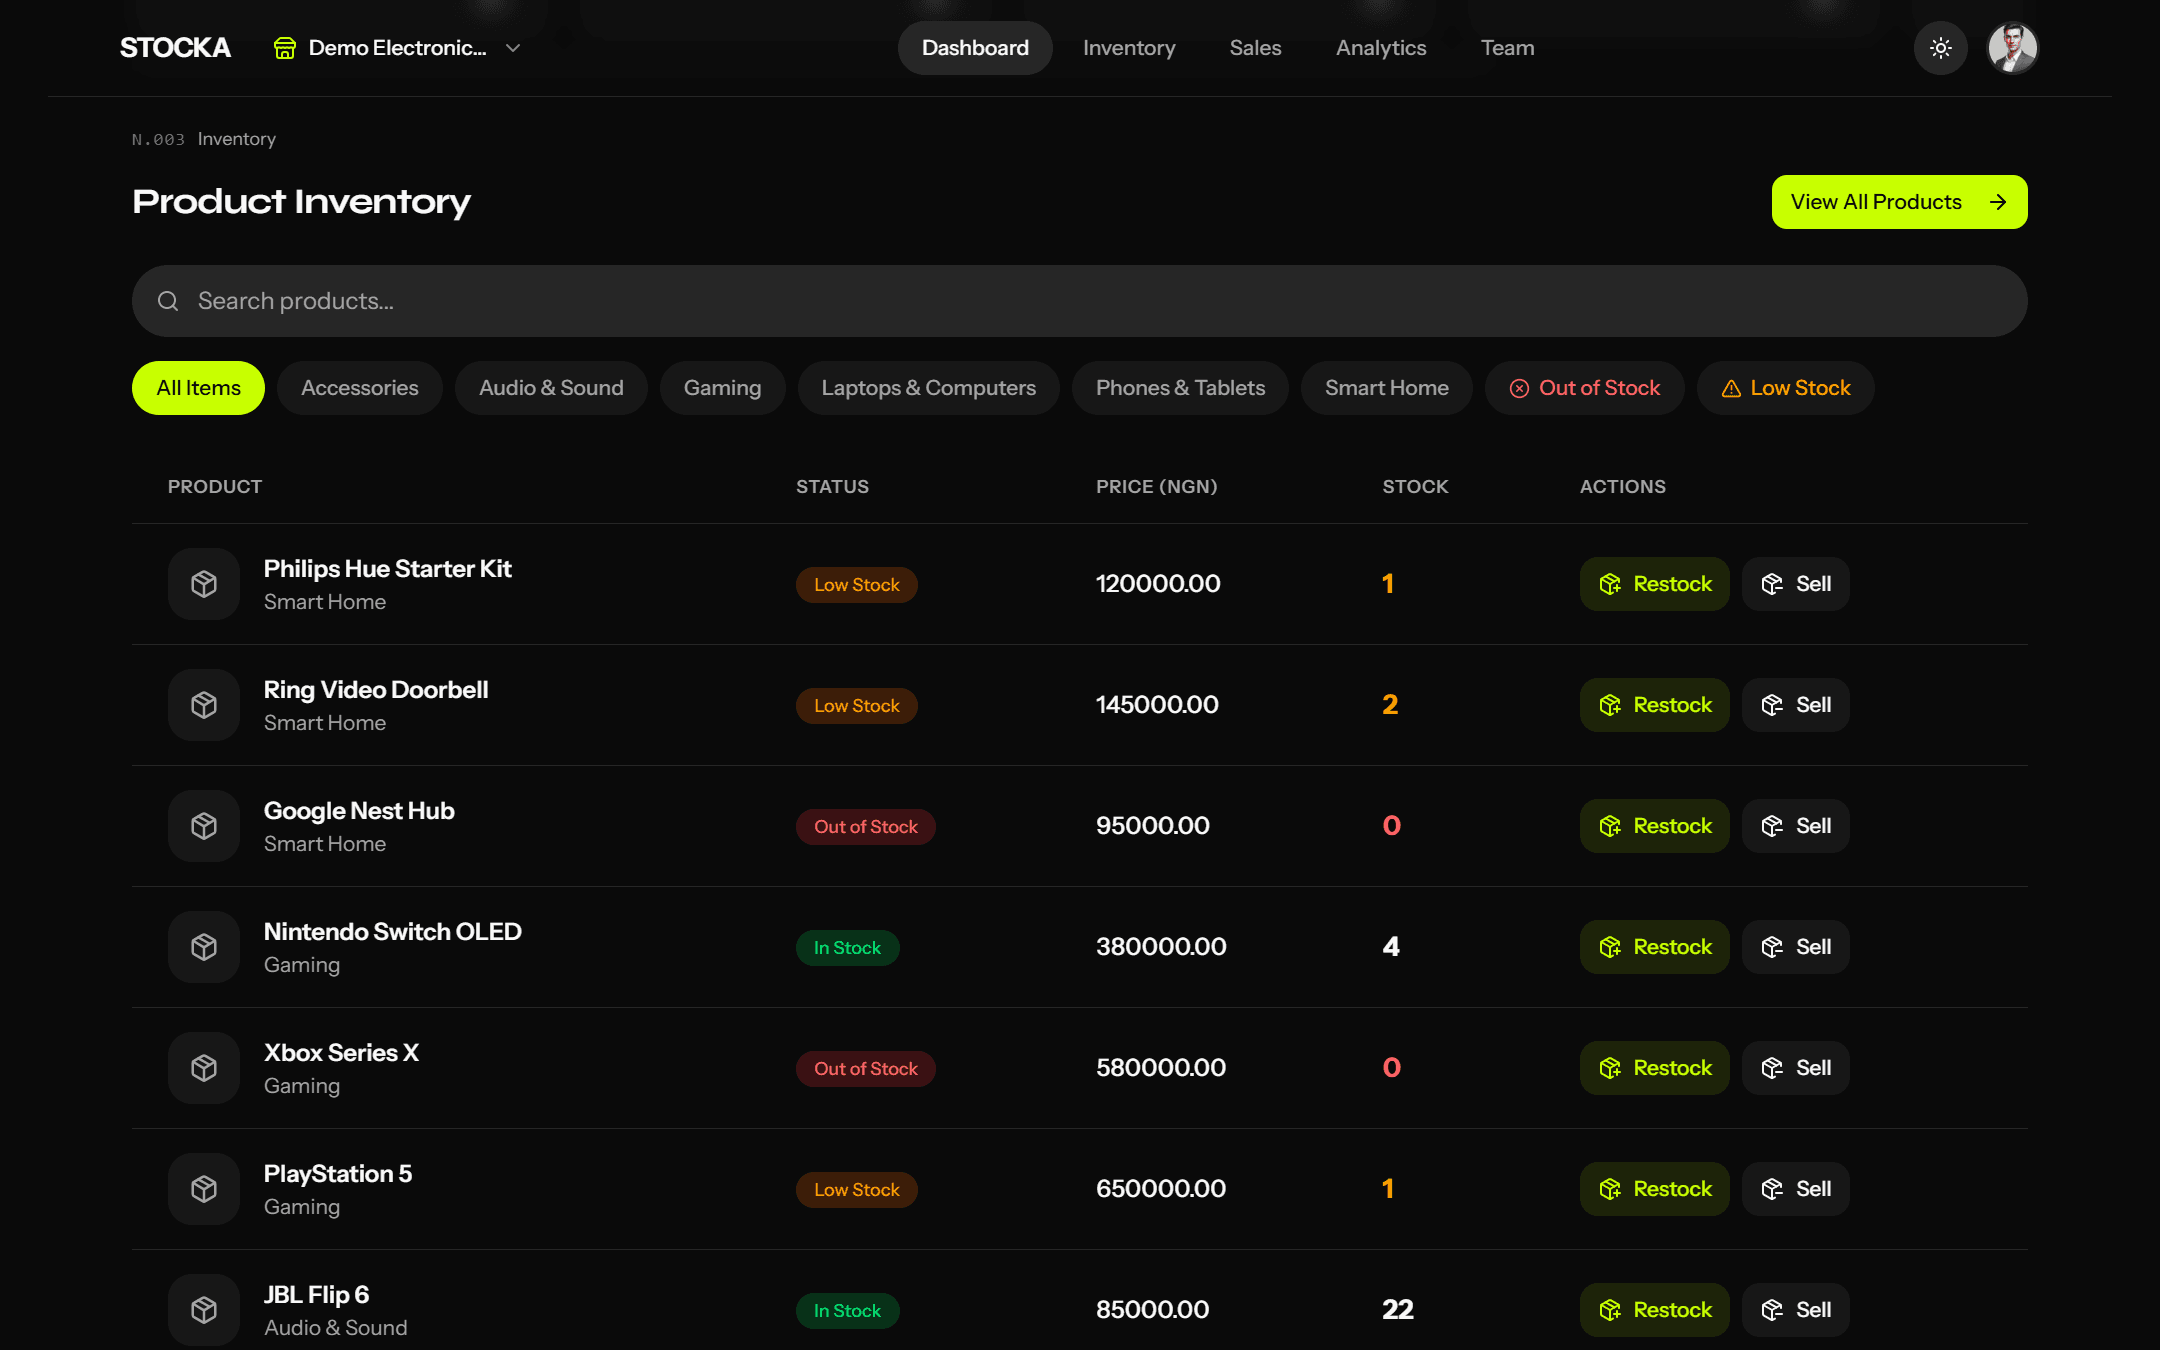Viewport: 2160px width, 1350px height.
Task: Toggle light mode with the sun icon
Action: tap(1941, 48)
